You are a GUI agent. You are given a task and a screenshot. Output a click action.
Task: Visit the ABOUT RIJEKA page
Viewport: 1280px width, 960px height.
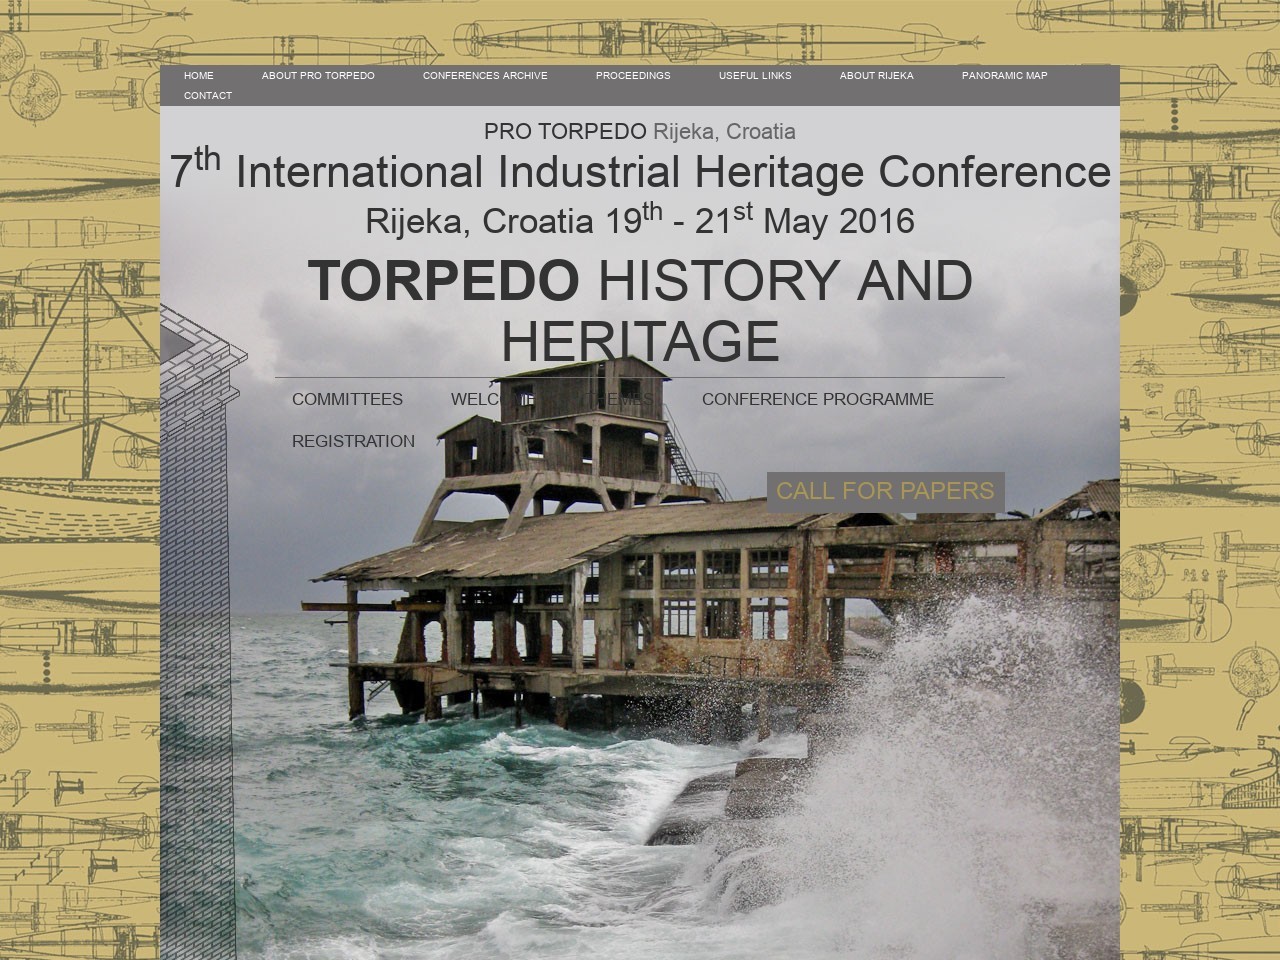(876, 76)
